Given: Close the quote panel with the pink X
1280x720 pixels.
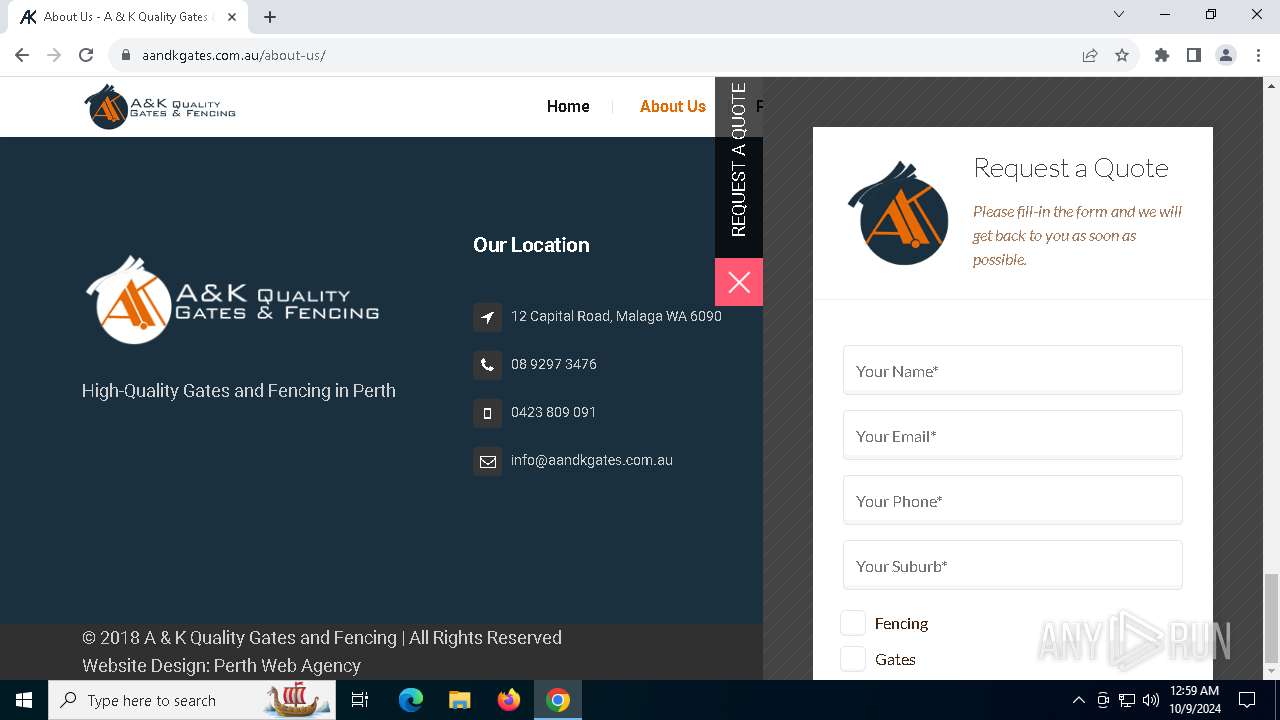Looking at the screenshot, I should 739,282.
